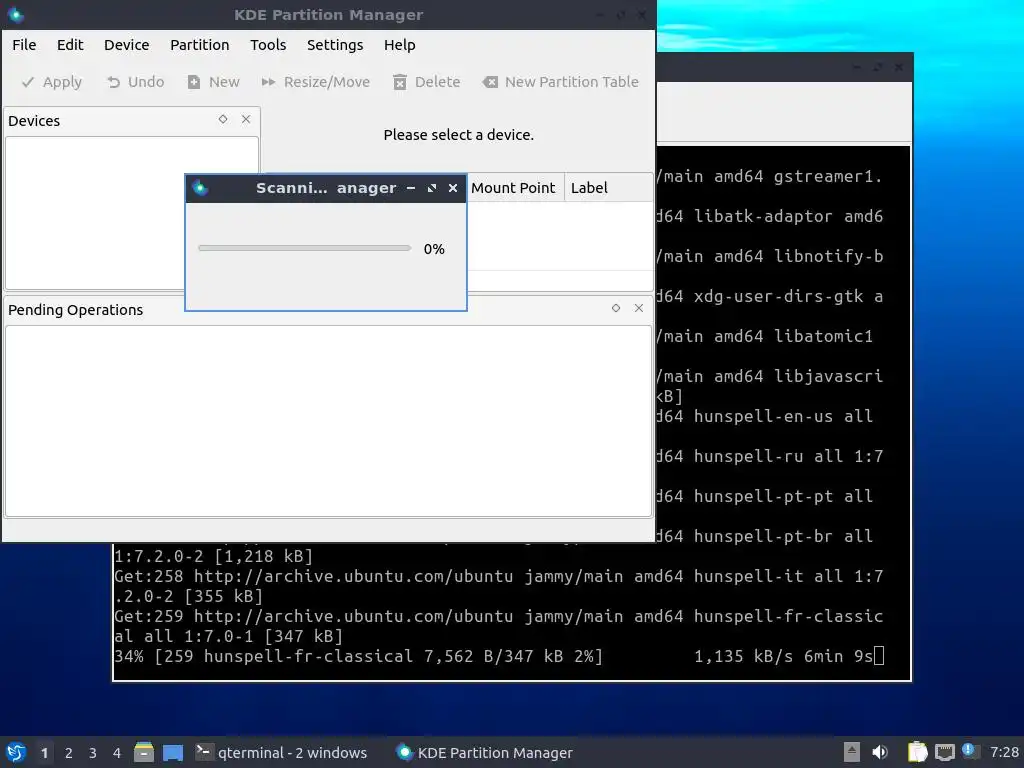Image resolution: width=1024 pixels, height=768 pixels.
Task: Select qterminal - 2 windows taskbar entry
Action: pyautogui.click(x=281, y=753)
